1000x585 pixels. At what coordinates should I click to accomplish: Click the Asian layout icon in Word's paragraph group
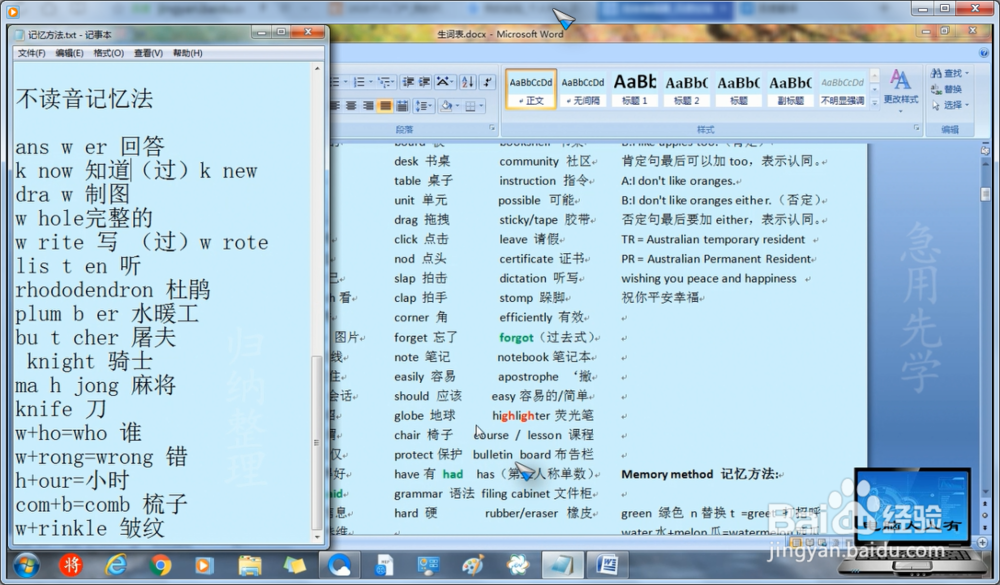pos(443,82)
